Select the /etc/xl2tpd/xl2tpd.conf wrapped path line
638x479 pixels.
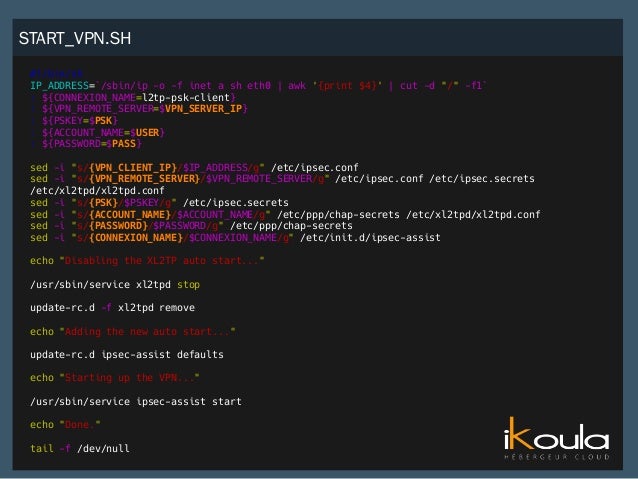[x=97, y=190]
